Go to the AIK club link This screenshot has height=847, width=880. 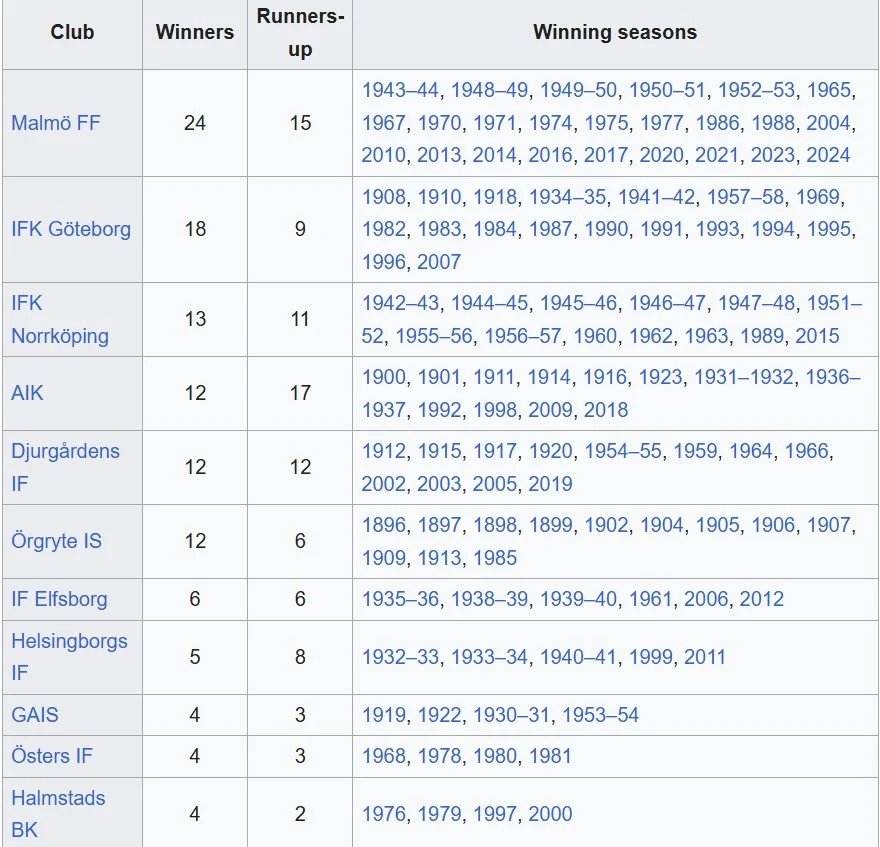(x=28, y=393)
